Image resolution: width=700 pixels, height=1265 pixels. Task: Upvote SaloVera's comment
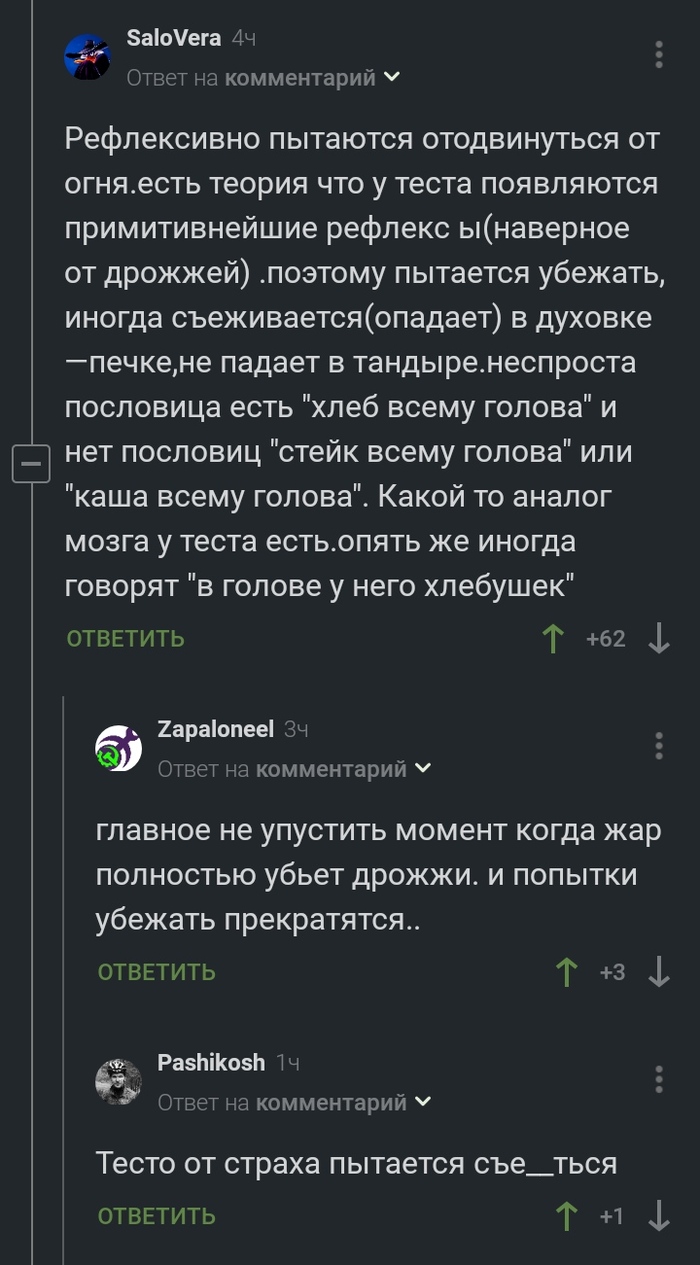click(553, 639)
